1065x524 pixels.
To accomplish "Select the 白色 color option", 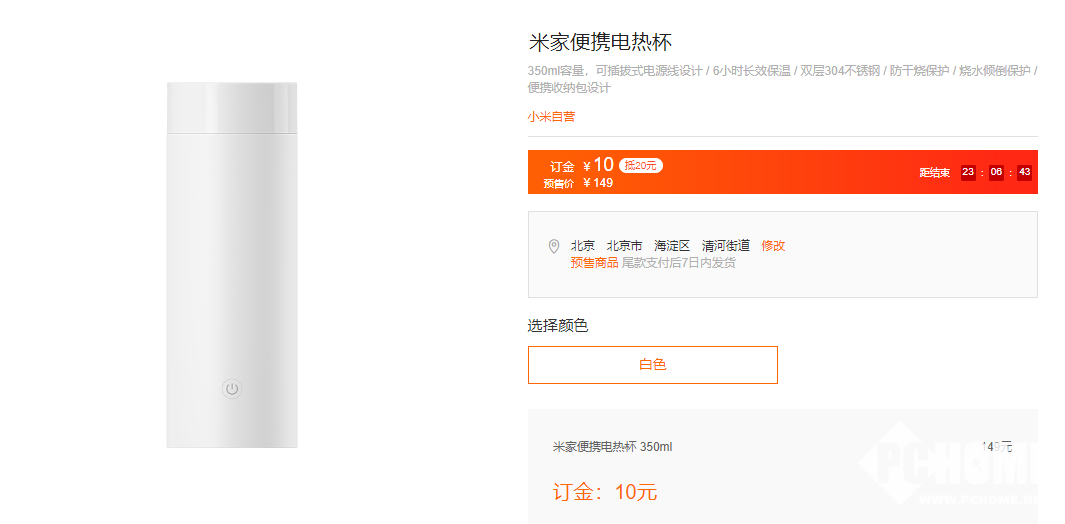I will 652,365.
